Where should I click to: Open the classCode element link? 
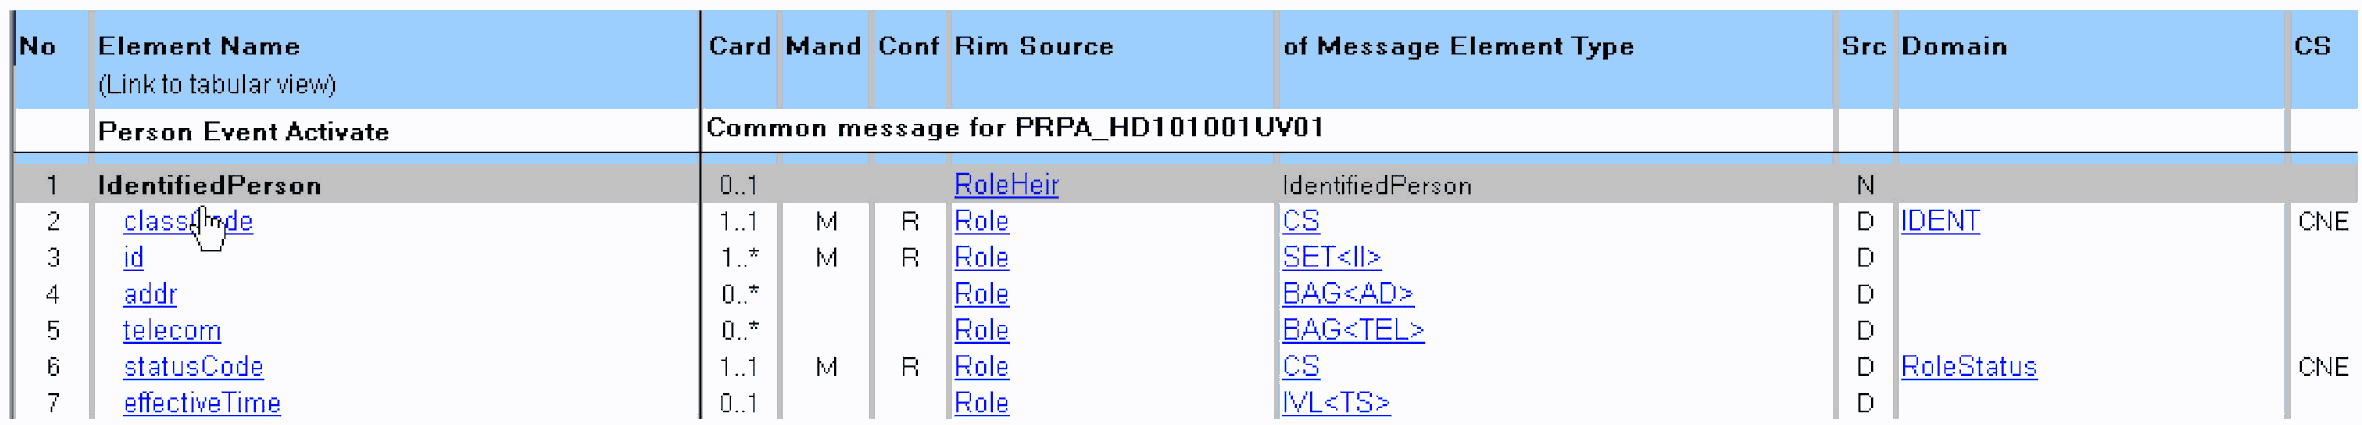click(x=188, y=221)
